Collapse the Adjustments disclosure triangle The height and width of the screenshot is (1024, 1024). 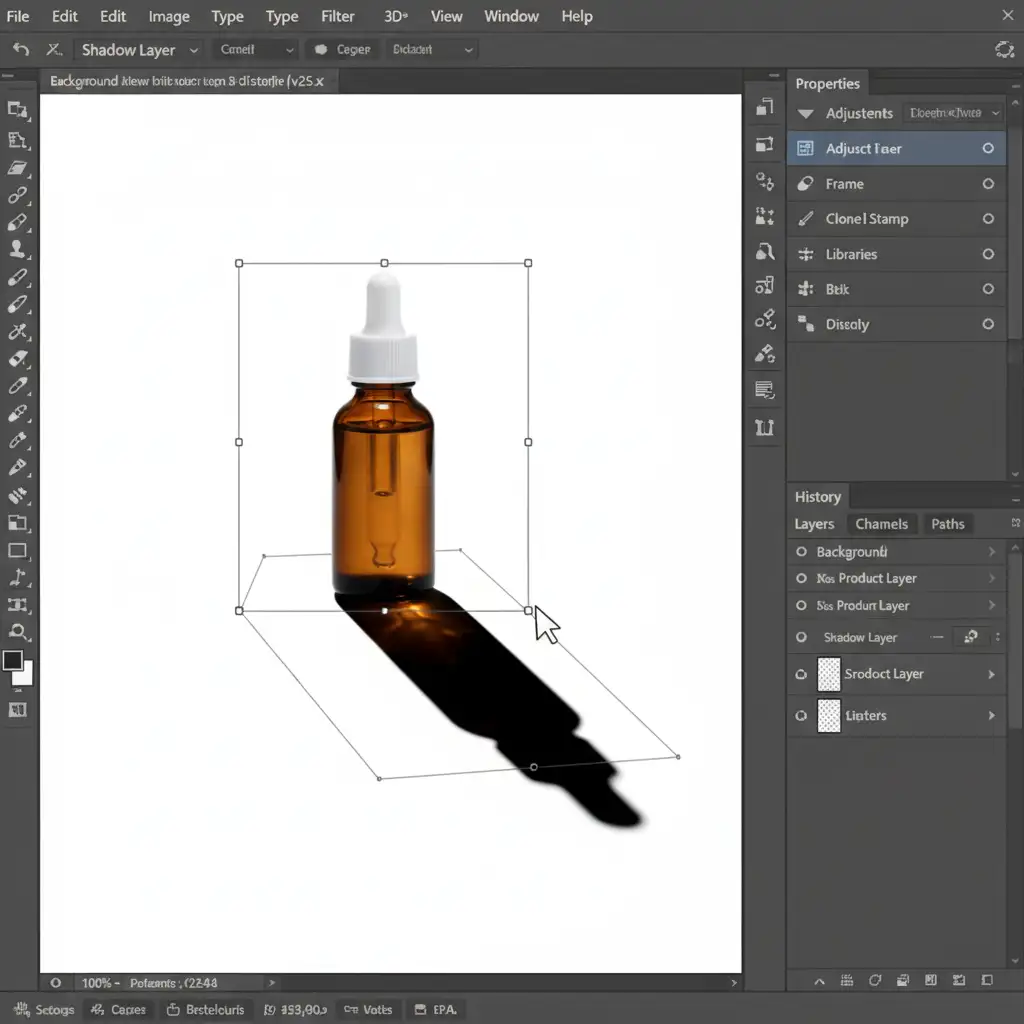pos(806,114)
